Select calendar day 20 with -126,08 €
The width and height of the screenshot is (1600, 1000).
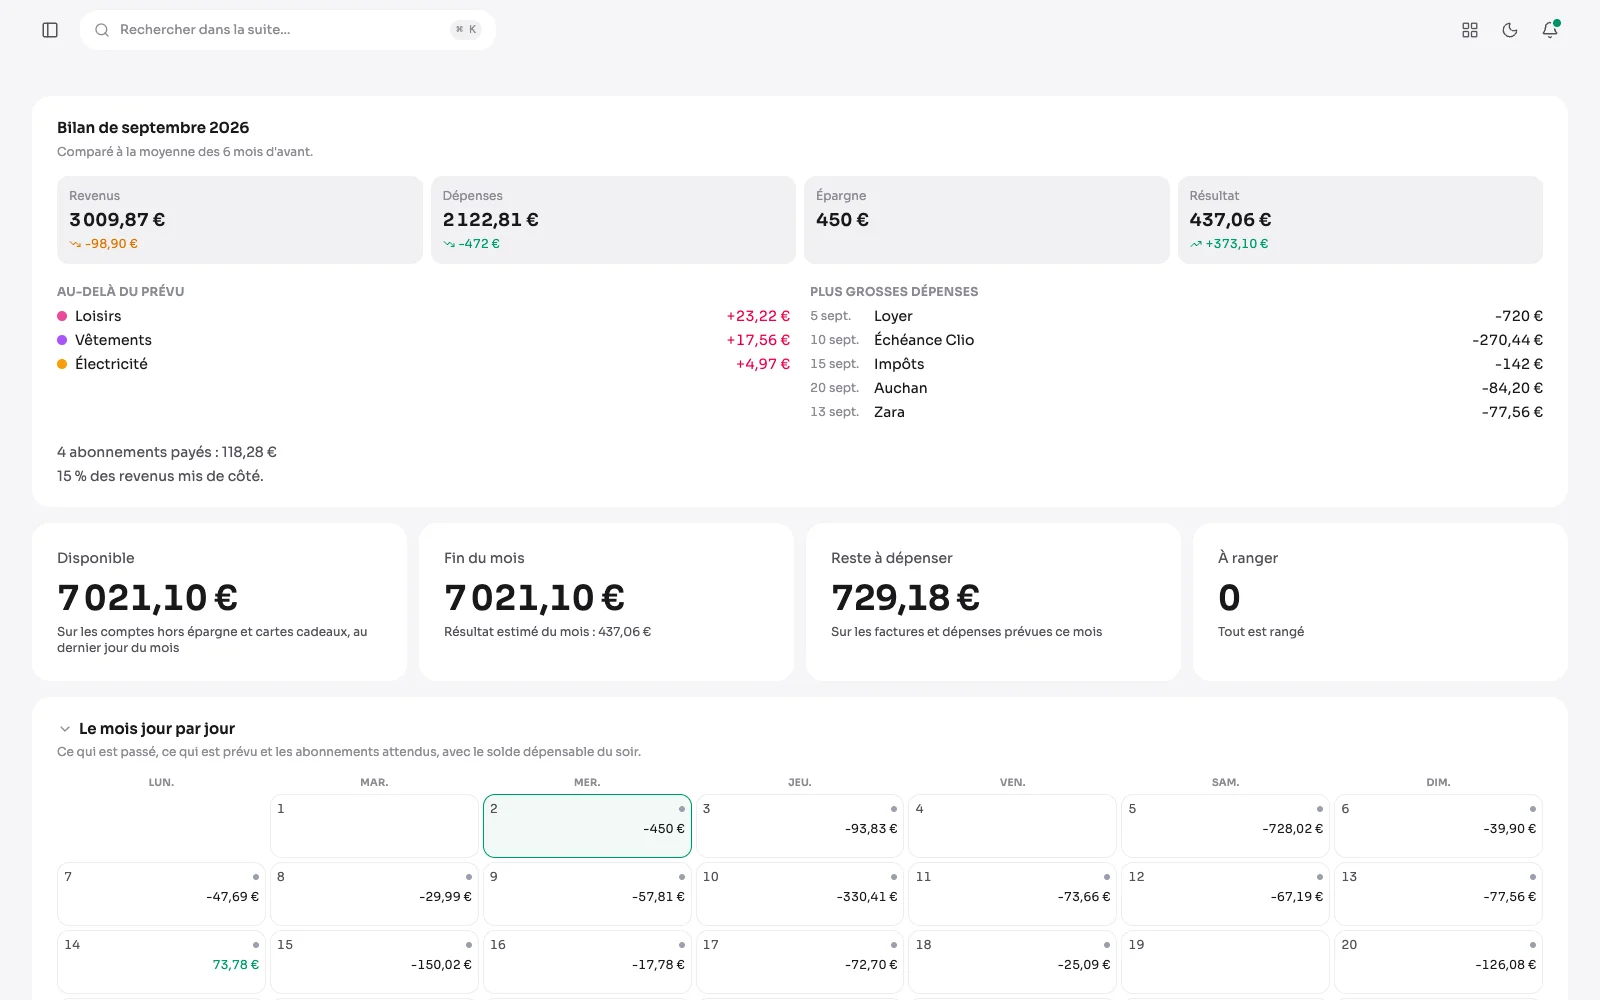tap(1438, 962)
